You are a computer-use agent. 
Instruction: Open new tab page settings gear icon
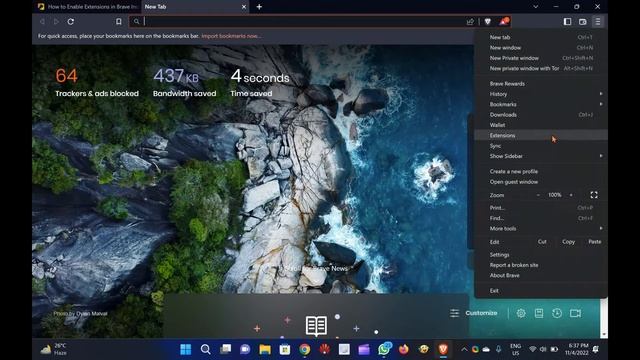coord(521,313)
